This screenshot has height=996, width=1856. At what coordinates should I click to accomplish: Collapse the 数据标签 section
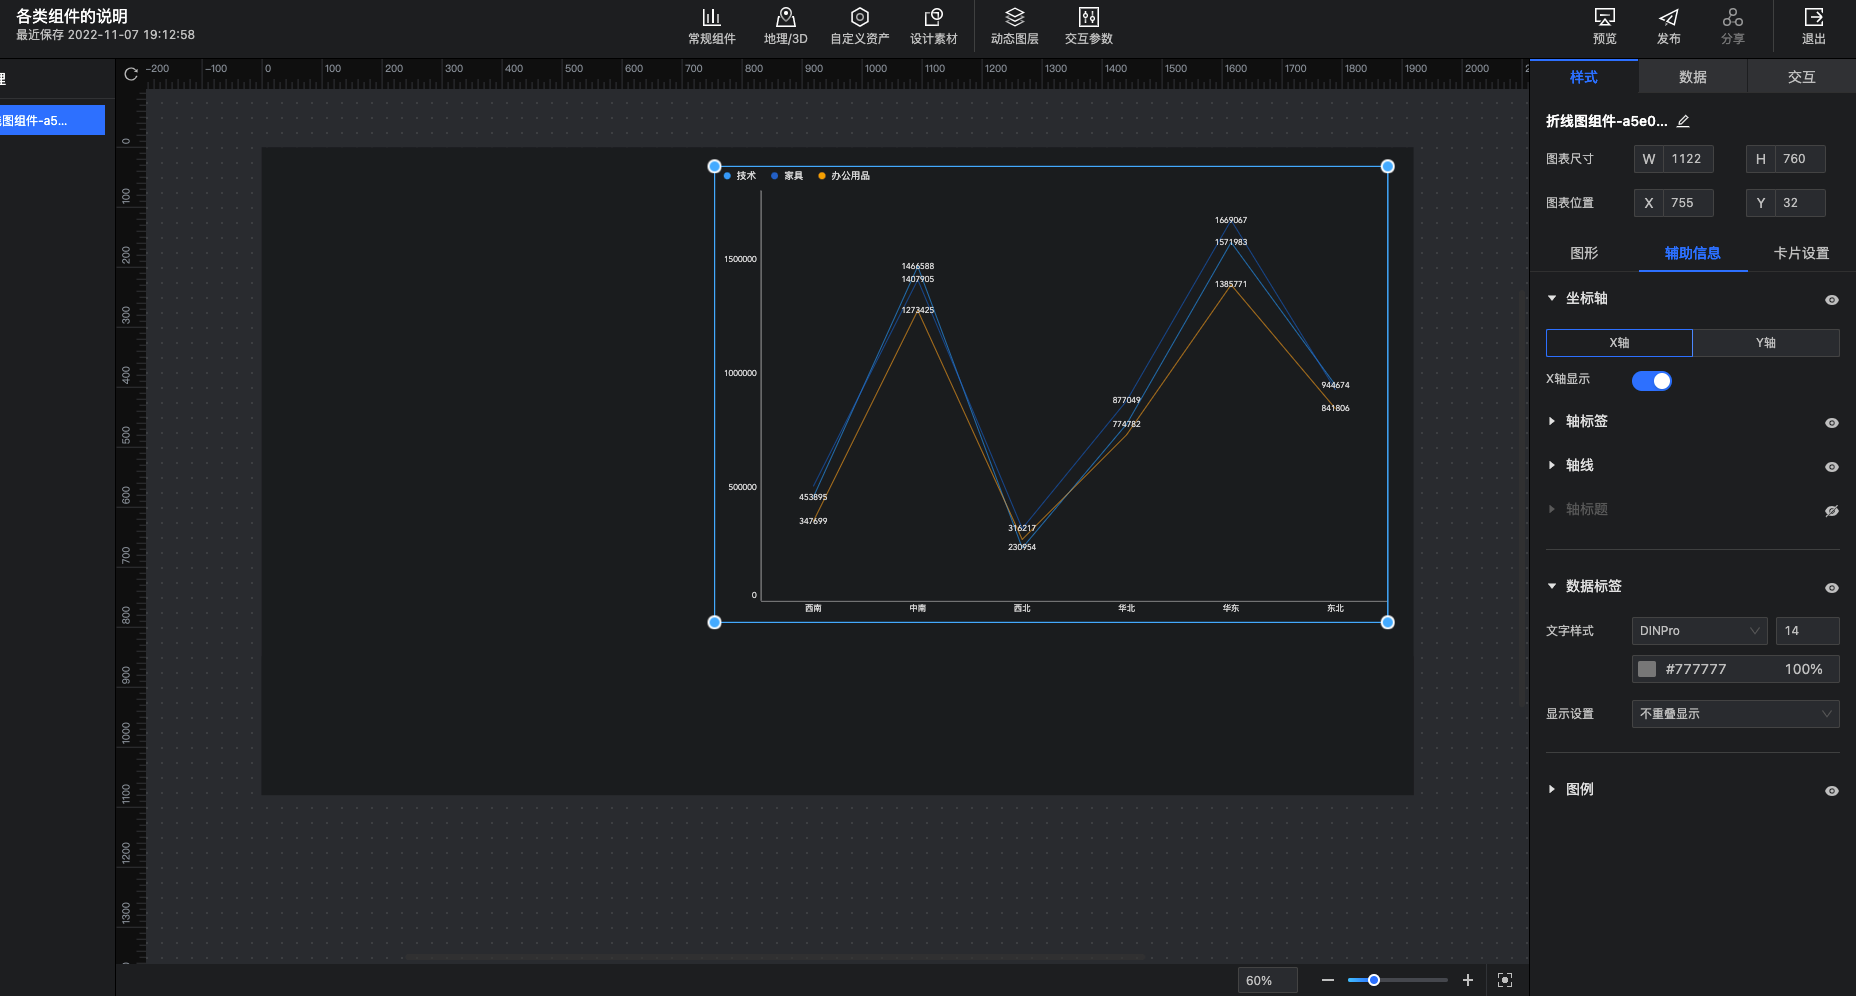[x=1552, y=586]
